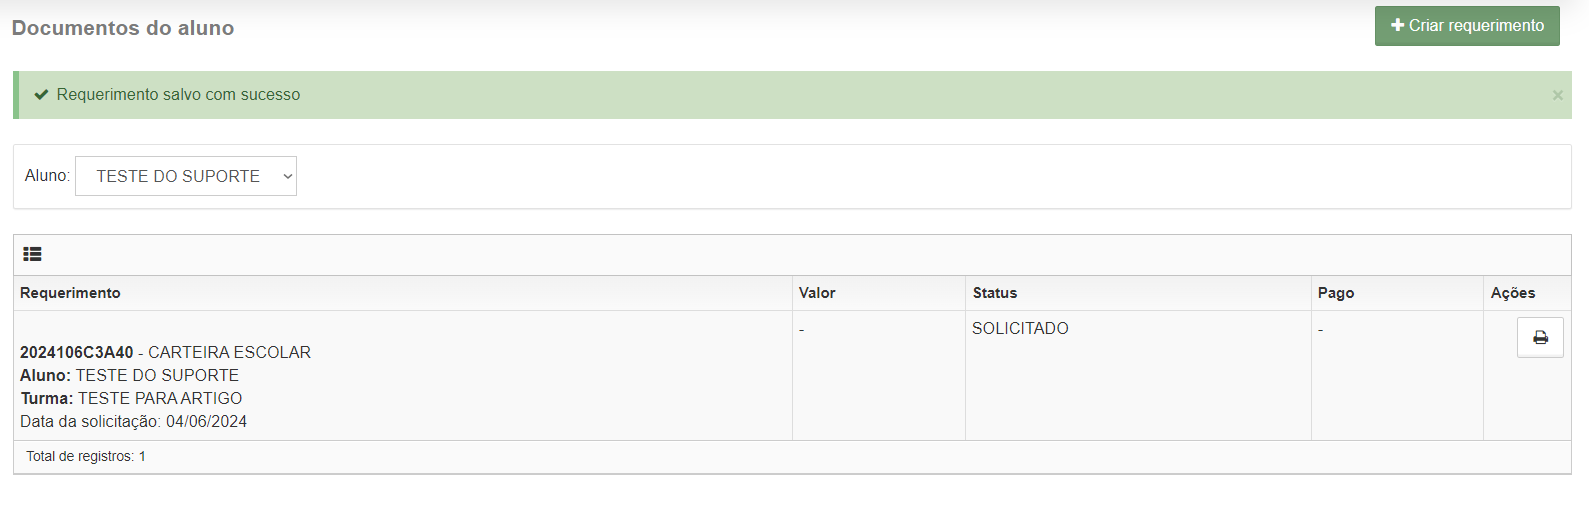
Task: Click the Criar requerimento button
Action: pos(1467,26)
